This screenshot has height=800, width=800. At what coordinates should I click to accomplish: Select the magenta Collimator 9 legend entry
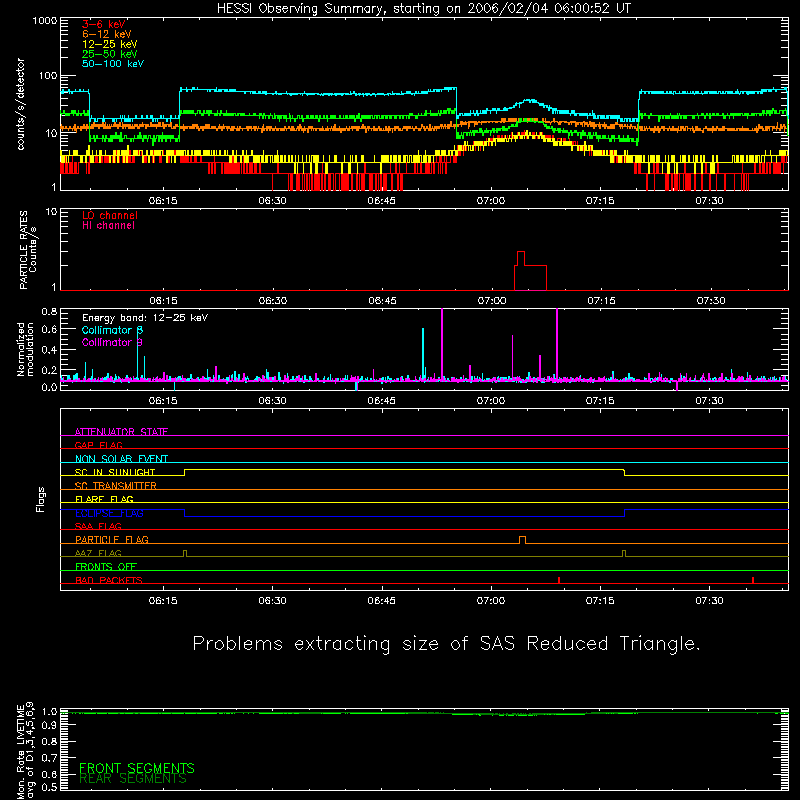pyautogui.click(x=112, y=342)
